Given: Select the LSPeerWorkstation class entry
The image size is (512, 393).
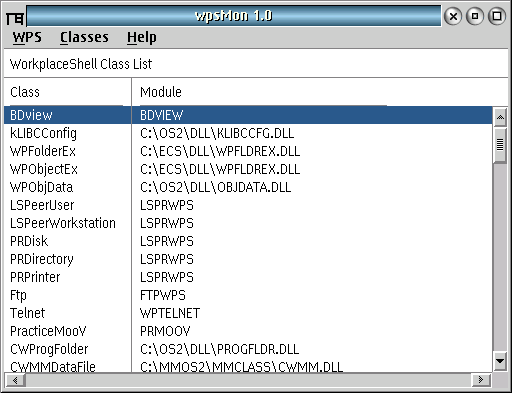Looking at the screenshot, I should (x=63, y=223).
